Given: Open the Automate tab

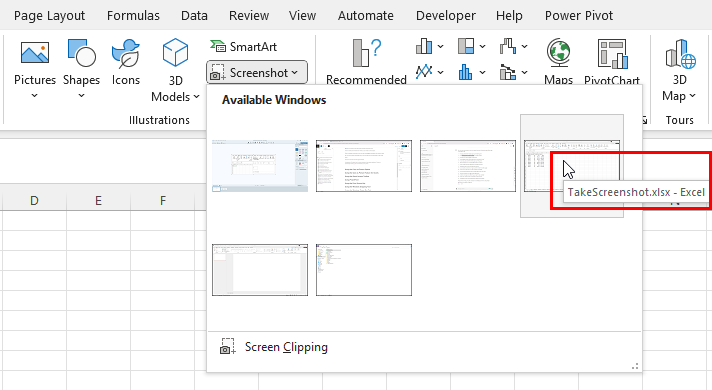Looking at the screenshot, I should pyautogui.click(x=366, y=15).
